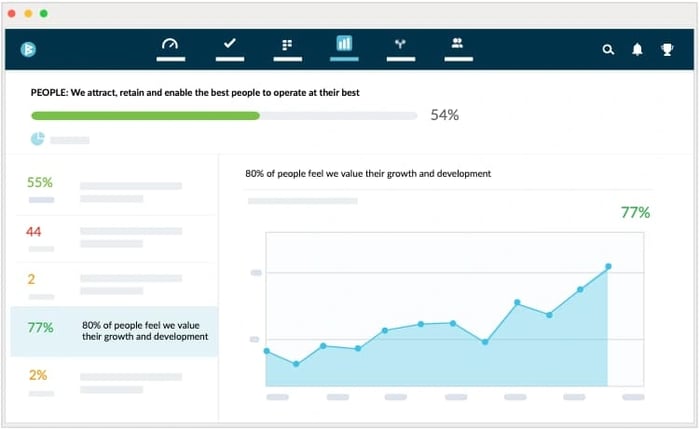Click the search magnifier icon
700x430 pixels.
point(608,49)
